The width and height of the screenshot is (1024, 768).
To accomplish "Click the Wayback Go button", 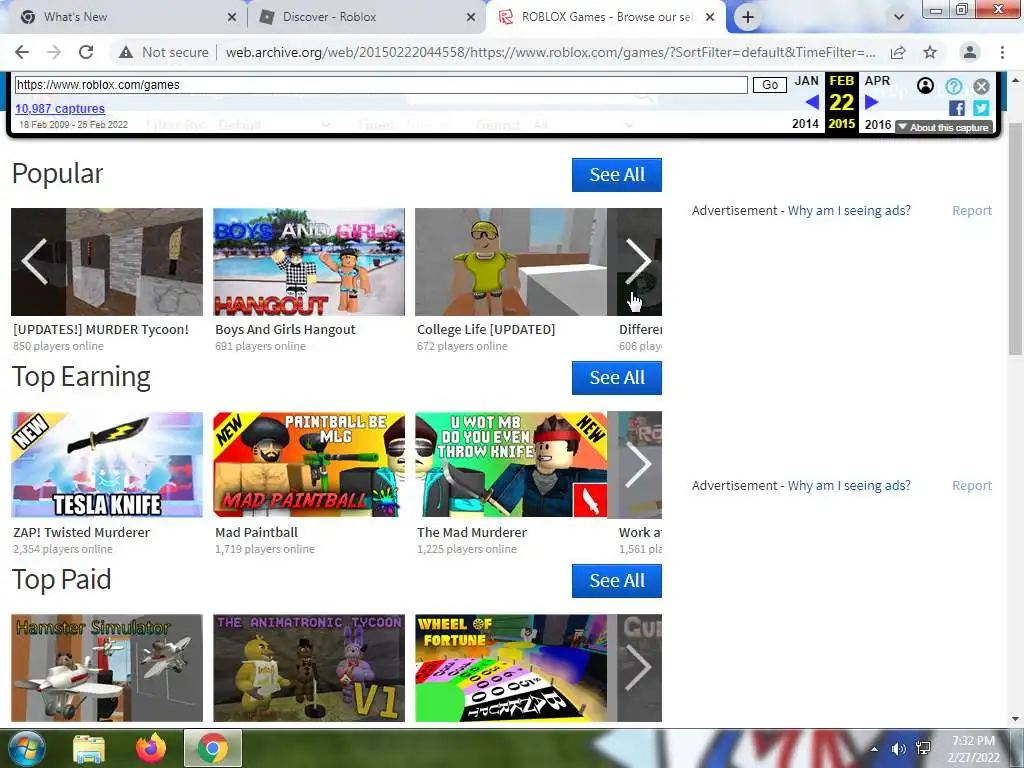I will 770,85.
